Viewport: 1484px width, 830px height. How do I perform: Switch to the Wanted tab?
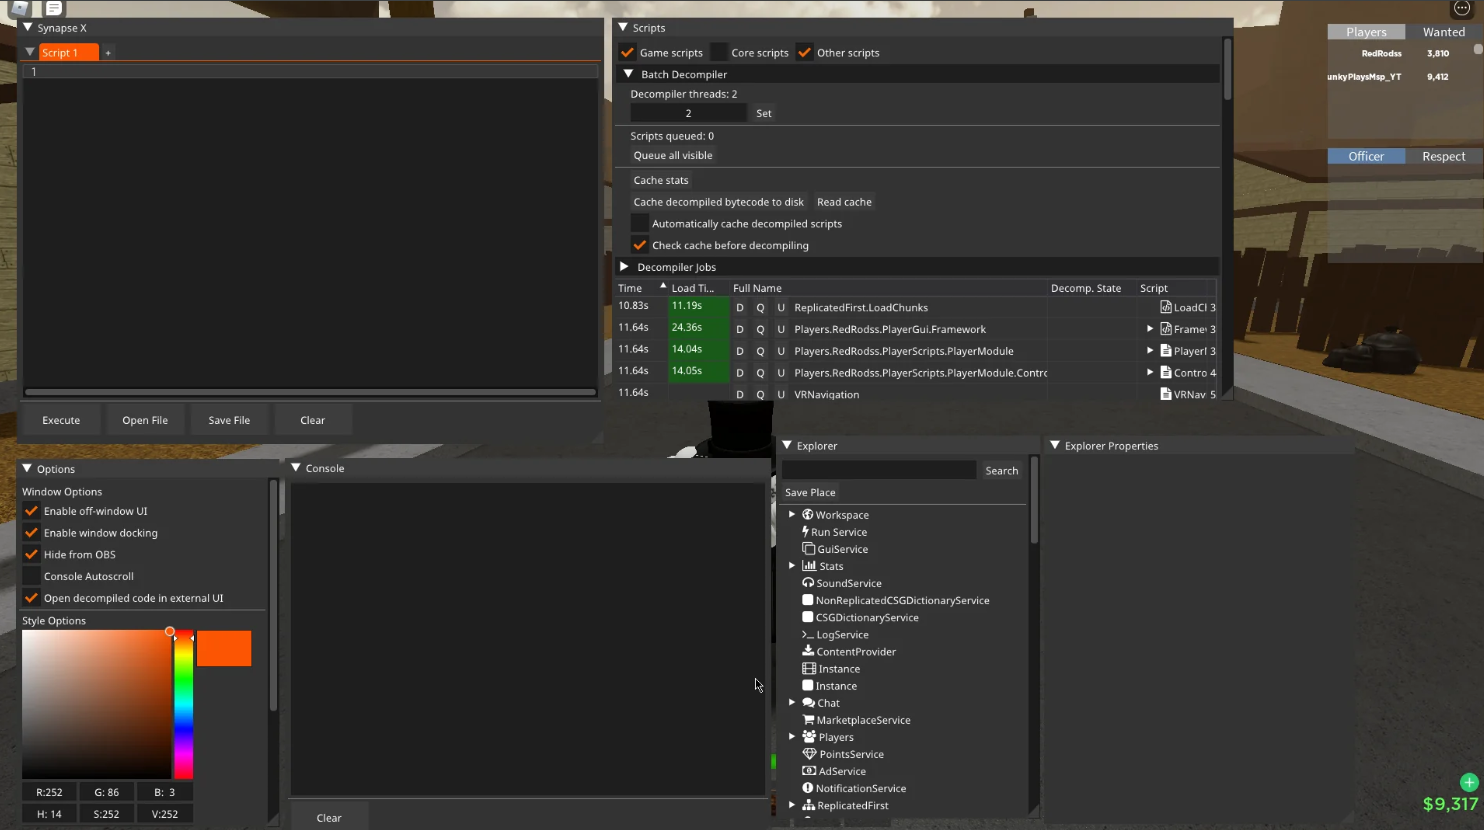coord(1443,32)
